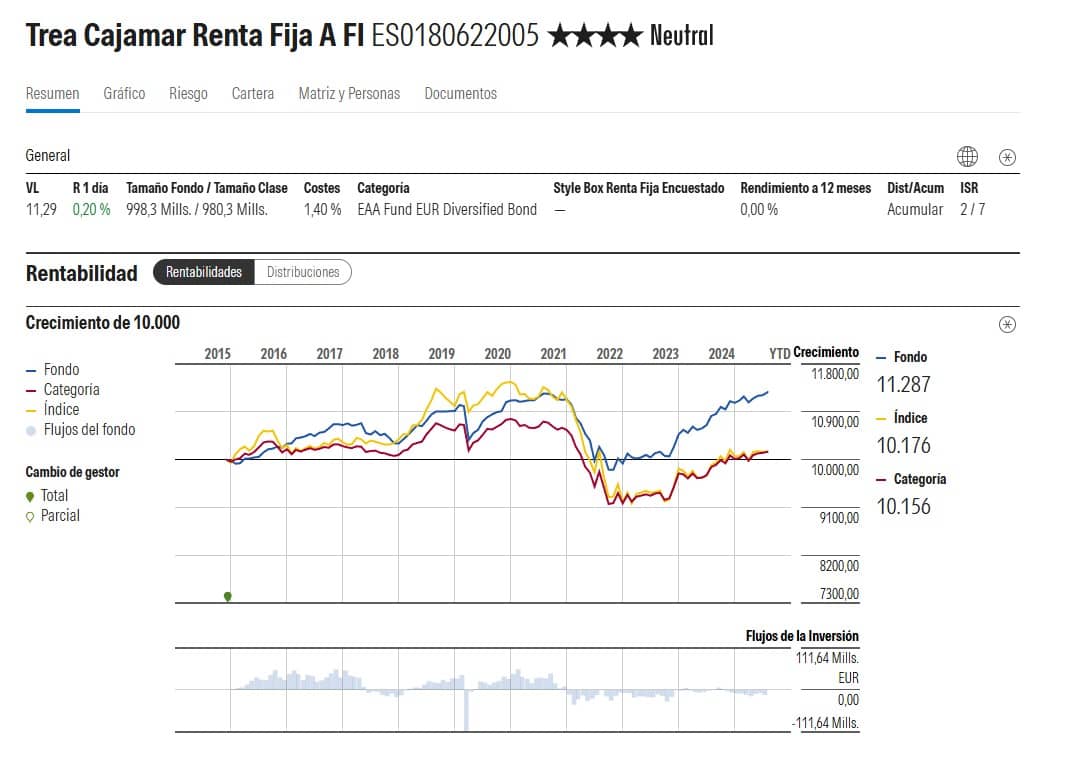The height and width of the screenshot is (767, 1065).
Task: Click the Neutral rating label in title
Action: 681,35
